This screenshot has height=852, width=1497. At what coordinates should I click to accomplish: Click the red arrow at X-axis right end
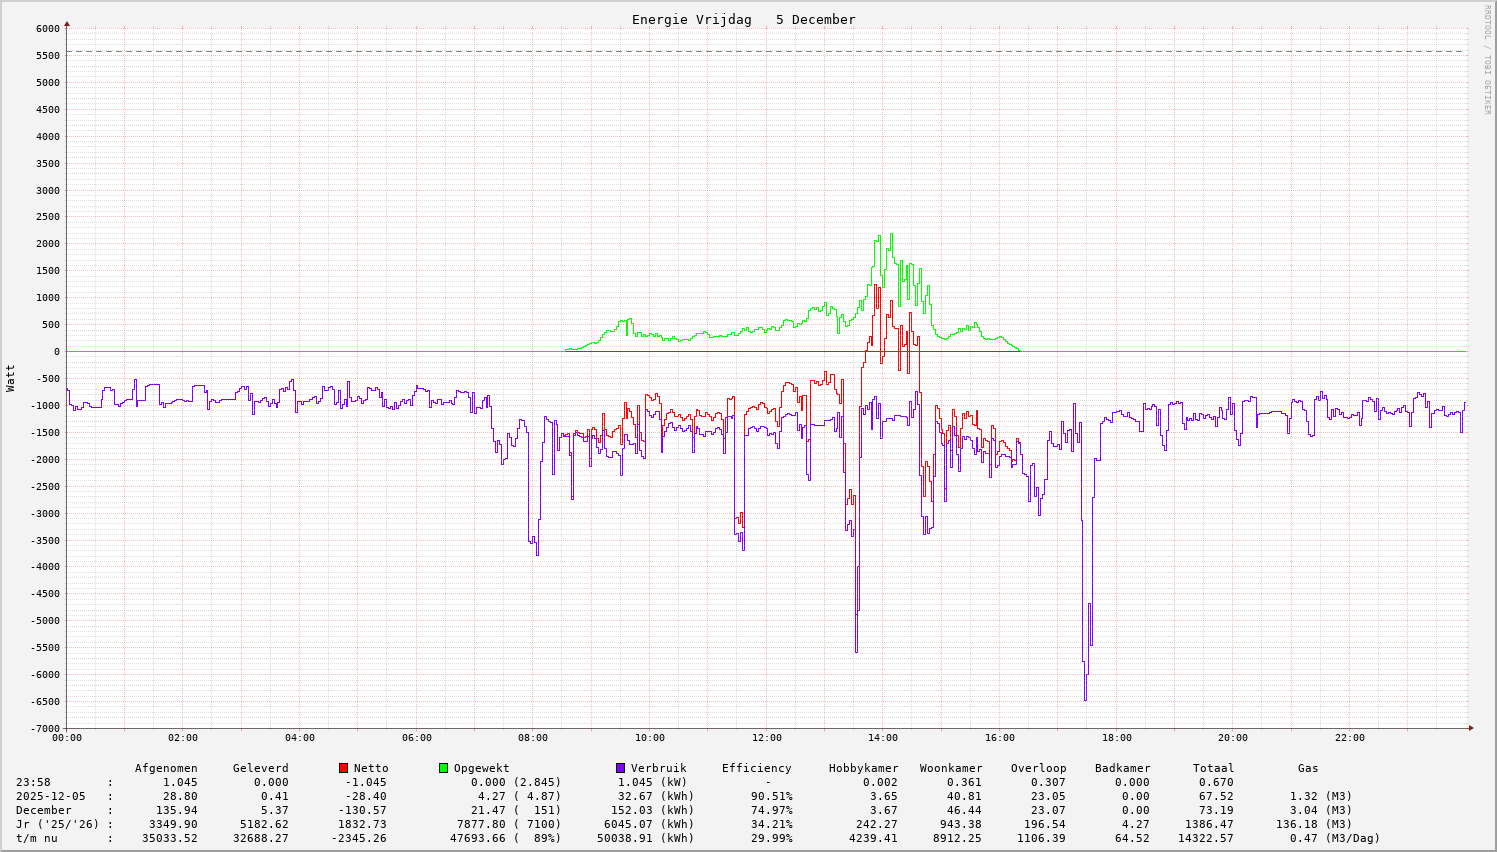(1470, 728)
